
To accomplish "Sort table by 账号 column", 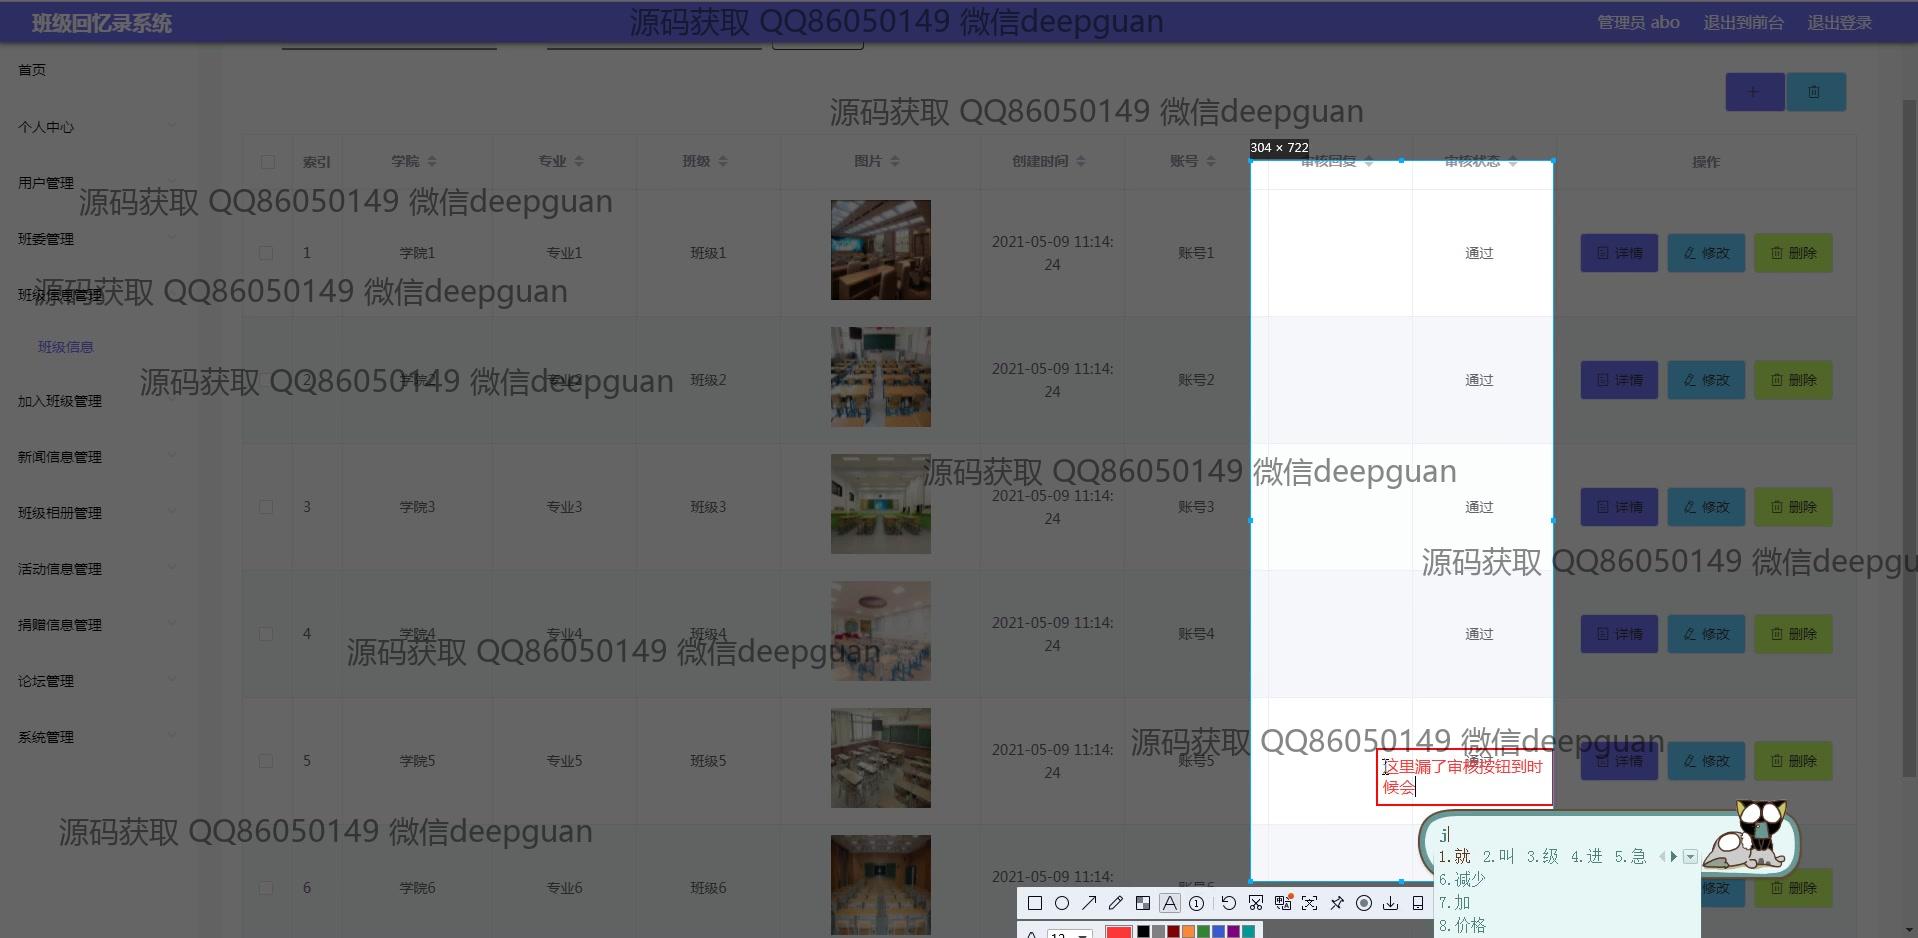I will click(1211, 162).
